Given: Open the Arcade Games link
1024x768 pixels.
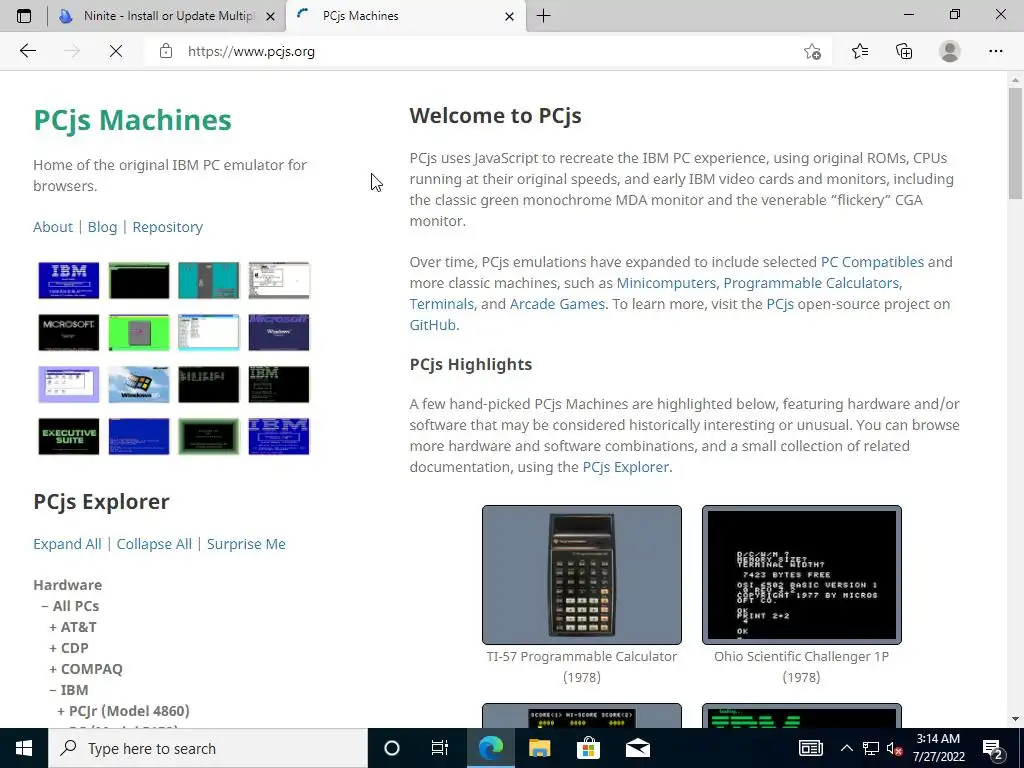Looking at the screenshot, I should pos(557,304).
